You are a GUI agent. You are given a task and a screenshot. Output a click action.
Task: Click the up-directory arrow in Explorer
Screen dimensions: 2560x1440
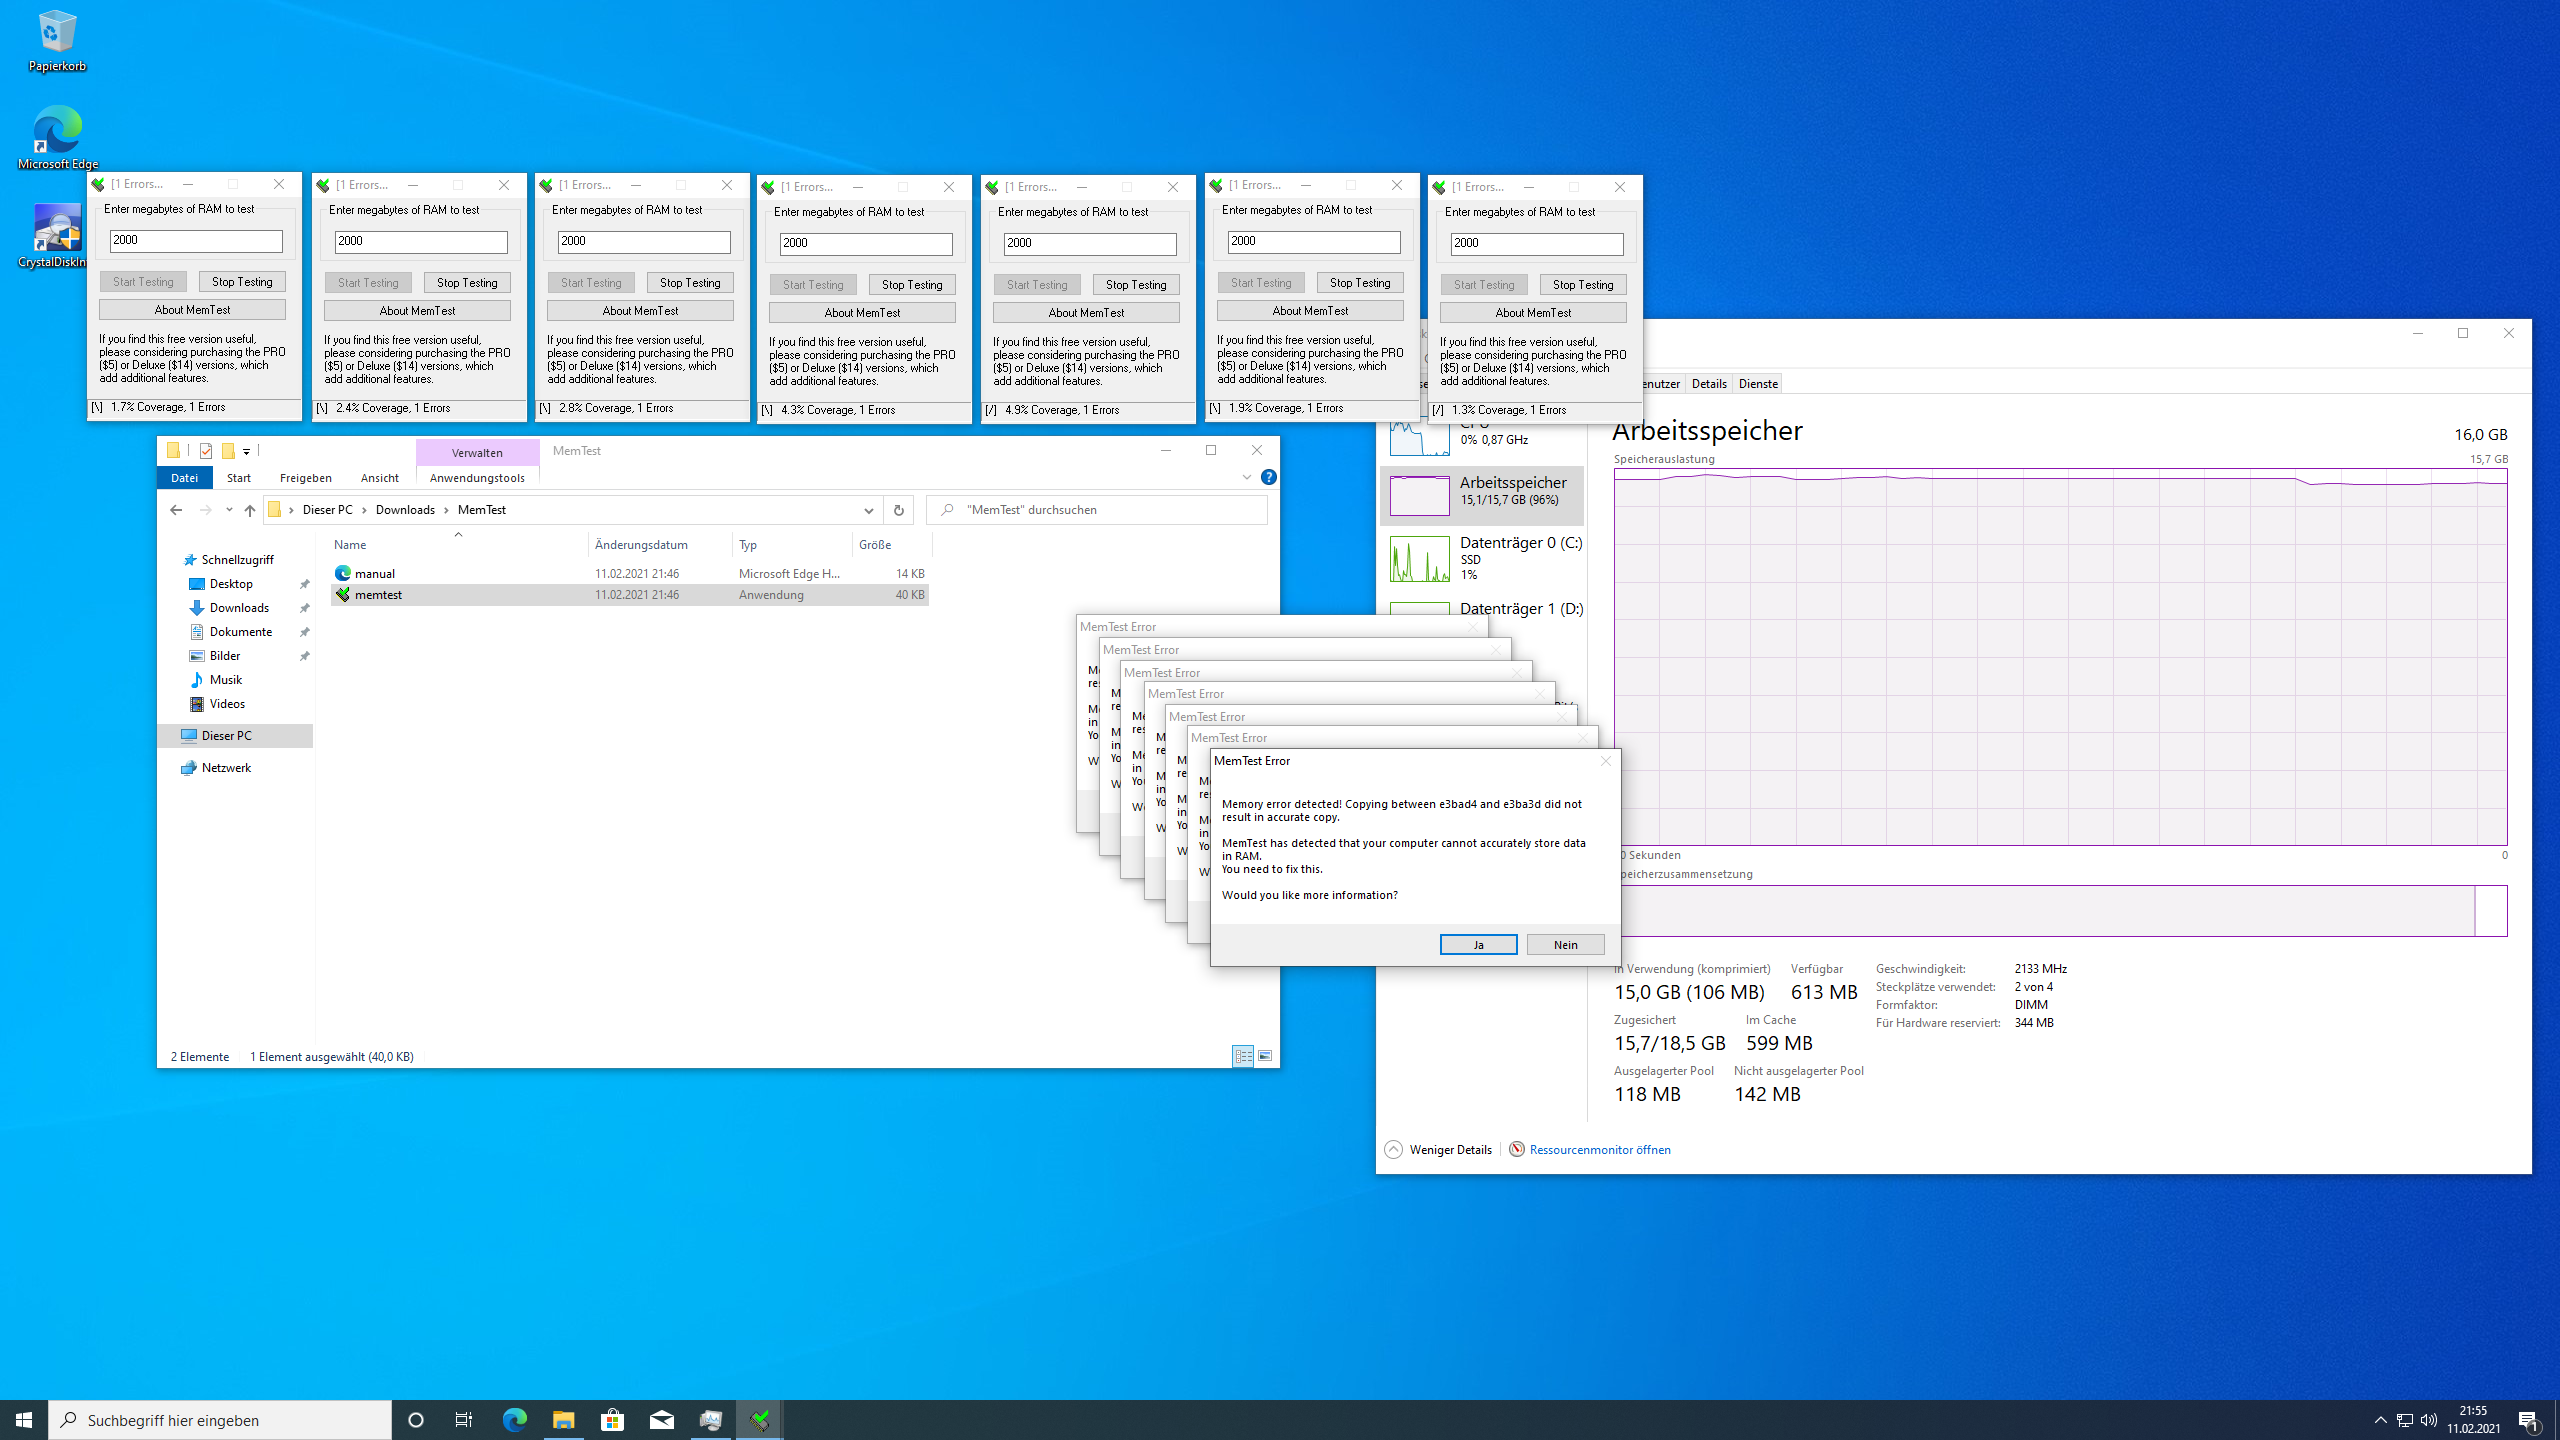click(x=250, y=510)
